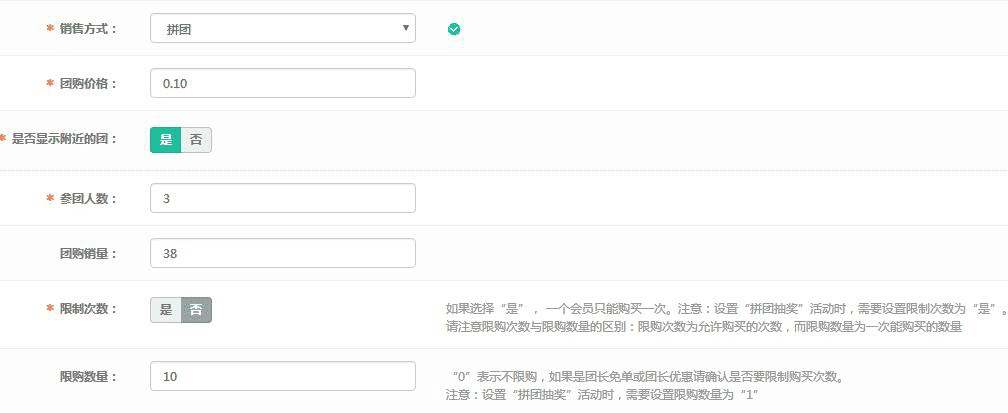
Task: Click the 团购销量 field label
Action: [88, 253]
